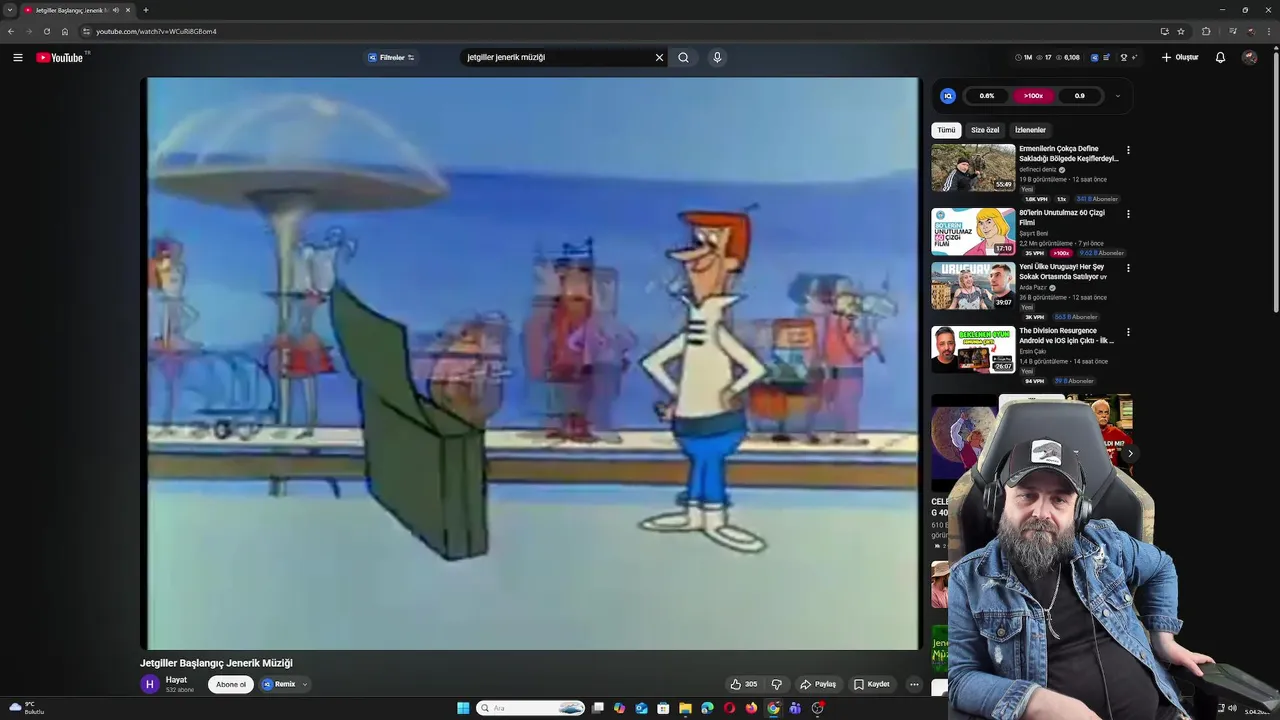Open the Hayat channel avatar

150,684
